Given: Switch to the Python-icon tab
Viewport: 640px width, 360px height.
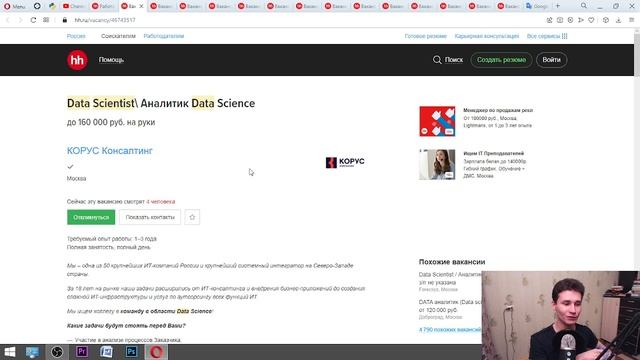Looking at the screenshot, I should coord(52,6).
